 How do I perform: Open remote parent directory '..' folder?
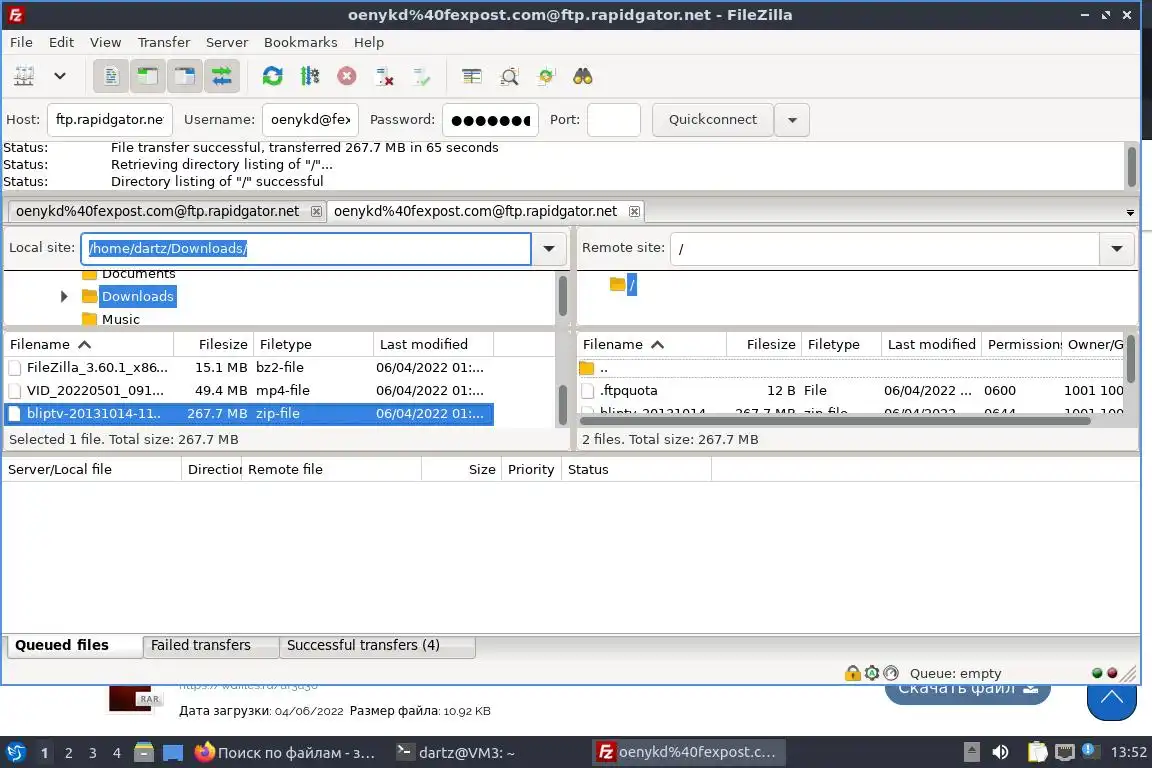point(851,368)
